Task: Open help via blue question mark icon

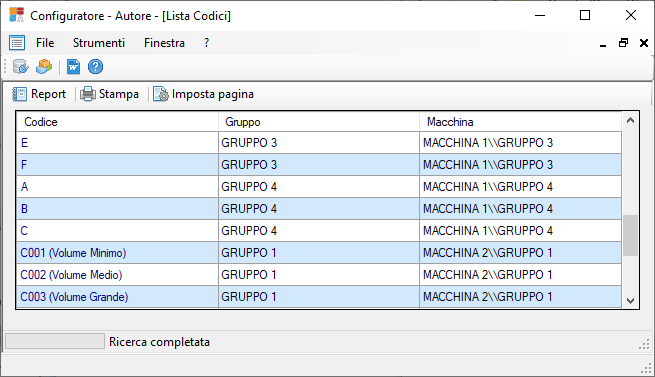Action: [95, 66]
